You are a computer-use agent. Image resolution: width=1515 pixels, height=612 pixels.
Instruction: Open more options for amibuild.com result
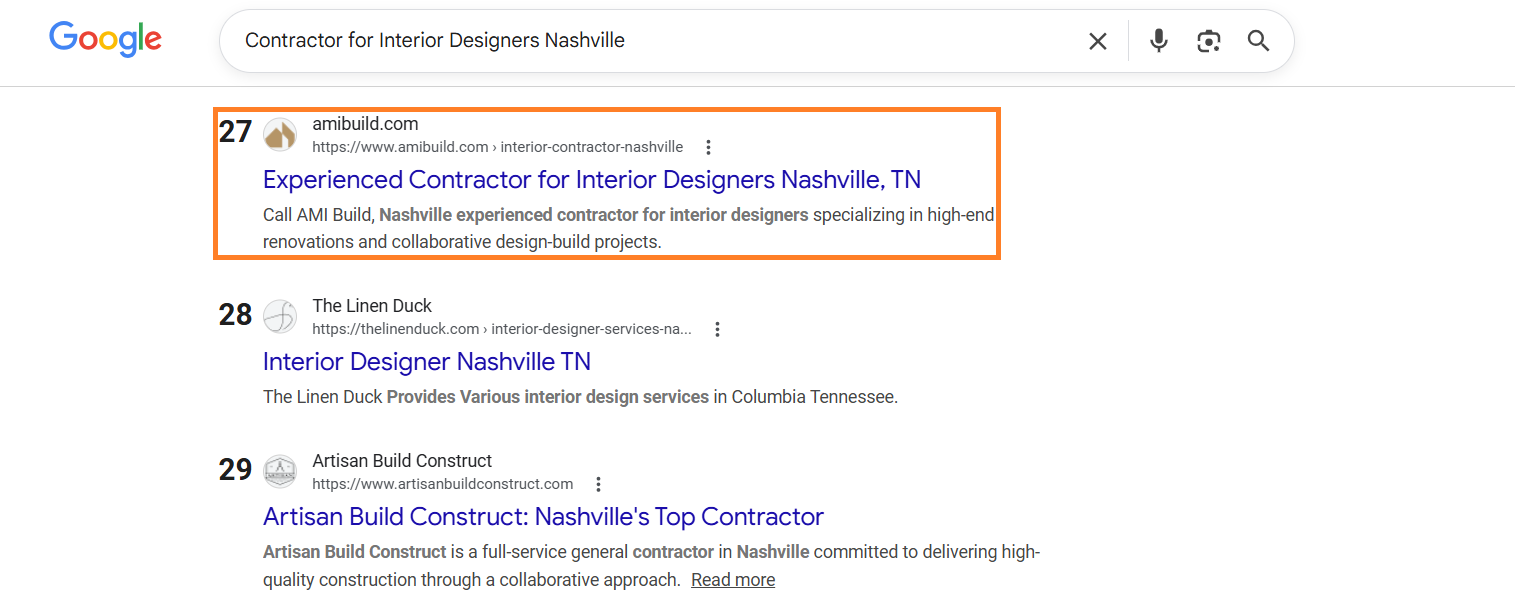(708, 147)
